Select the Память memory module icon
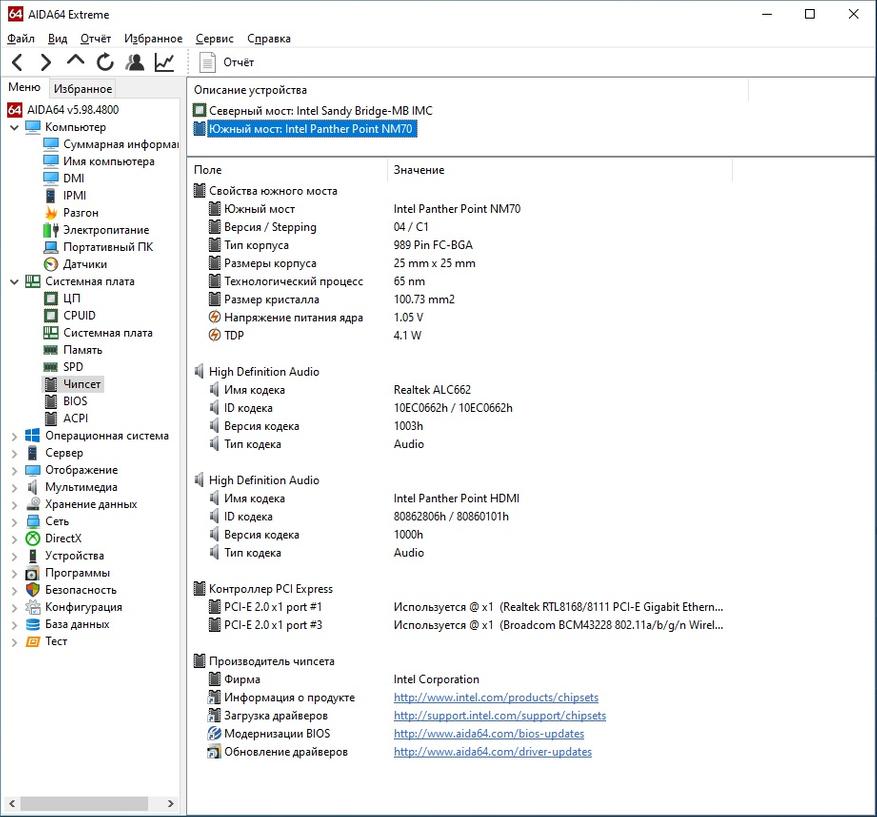Screen dimensions: 877x817 [51, 350]
